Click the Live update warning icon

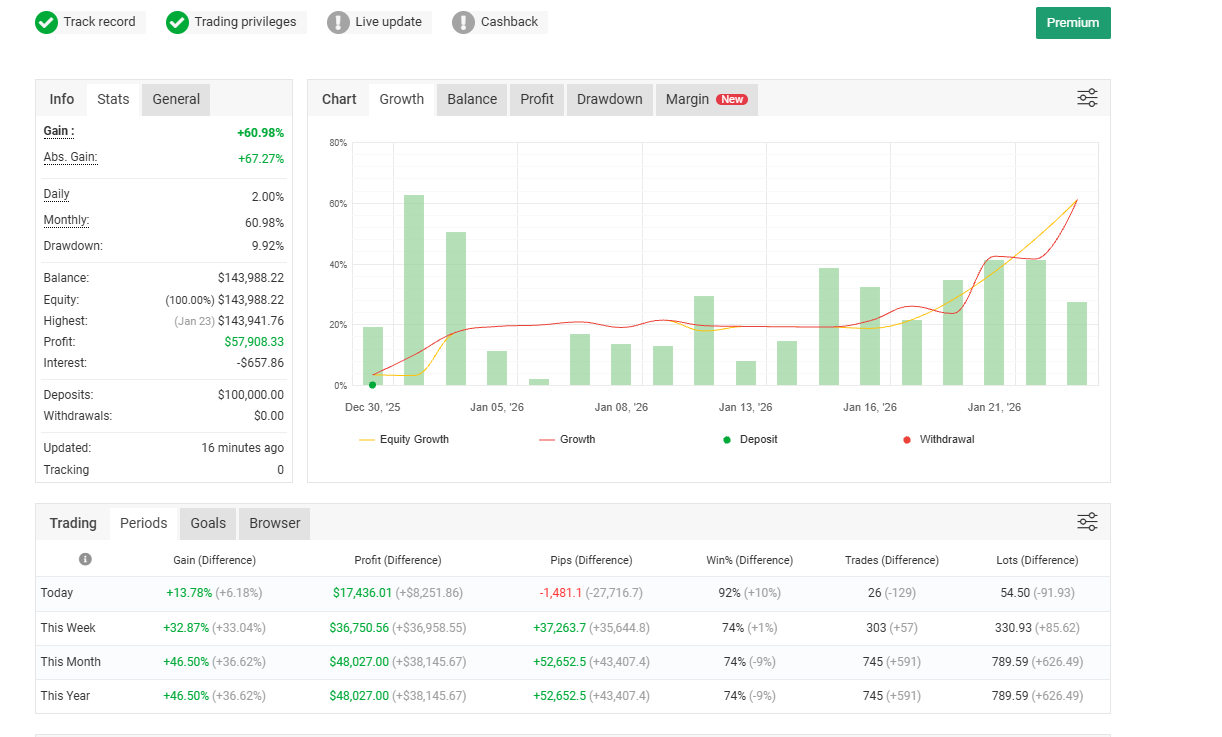pos(338,22)
